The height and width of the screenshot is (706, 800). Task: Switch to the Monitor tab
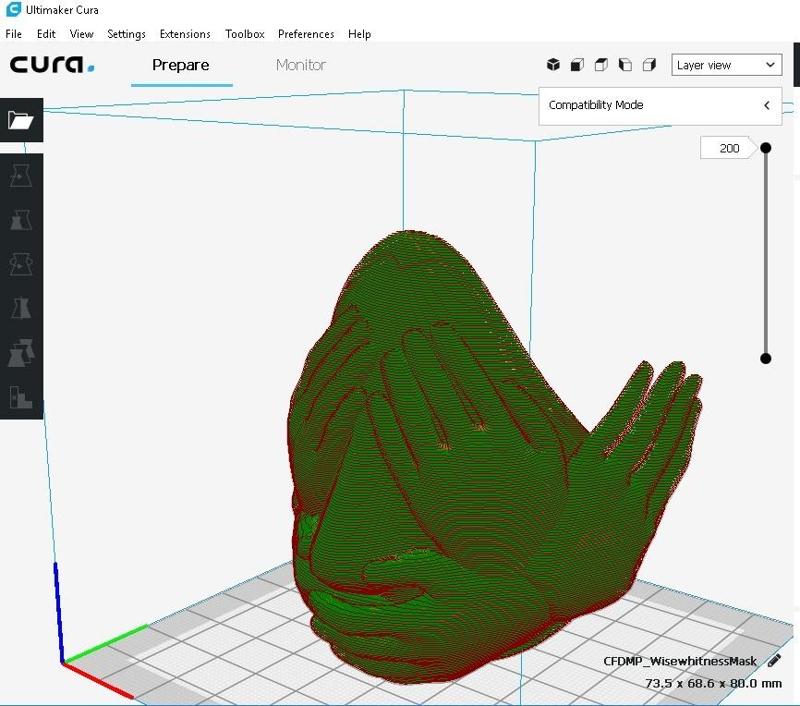click(x=301, y=65)
